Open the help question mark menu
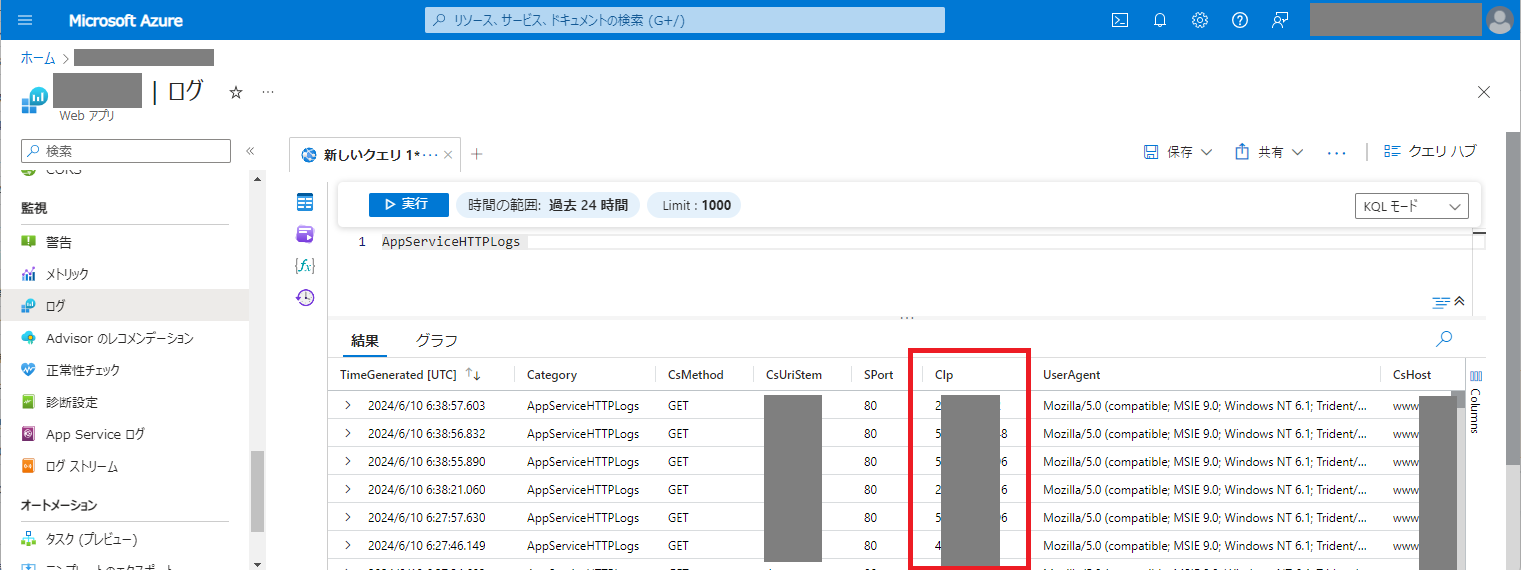Viewport: 1521px width, 570px height. [1240, 20]
